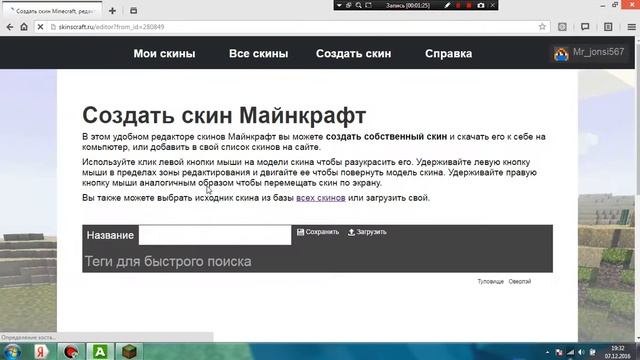Screen dimensions: 640x360
Task: Click the volume speaker tray icon
Action: 581,352
